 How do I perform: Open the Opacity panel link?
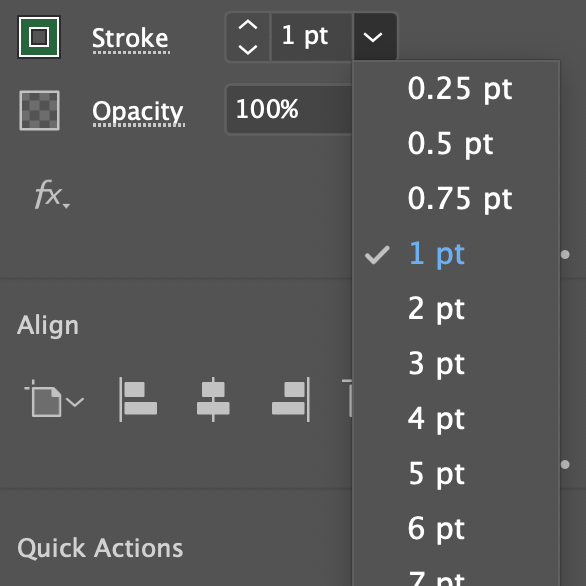click(138, 112)
